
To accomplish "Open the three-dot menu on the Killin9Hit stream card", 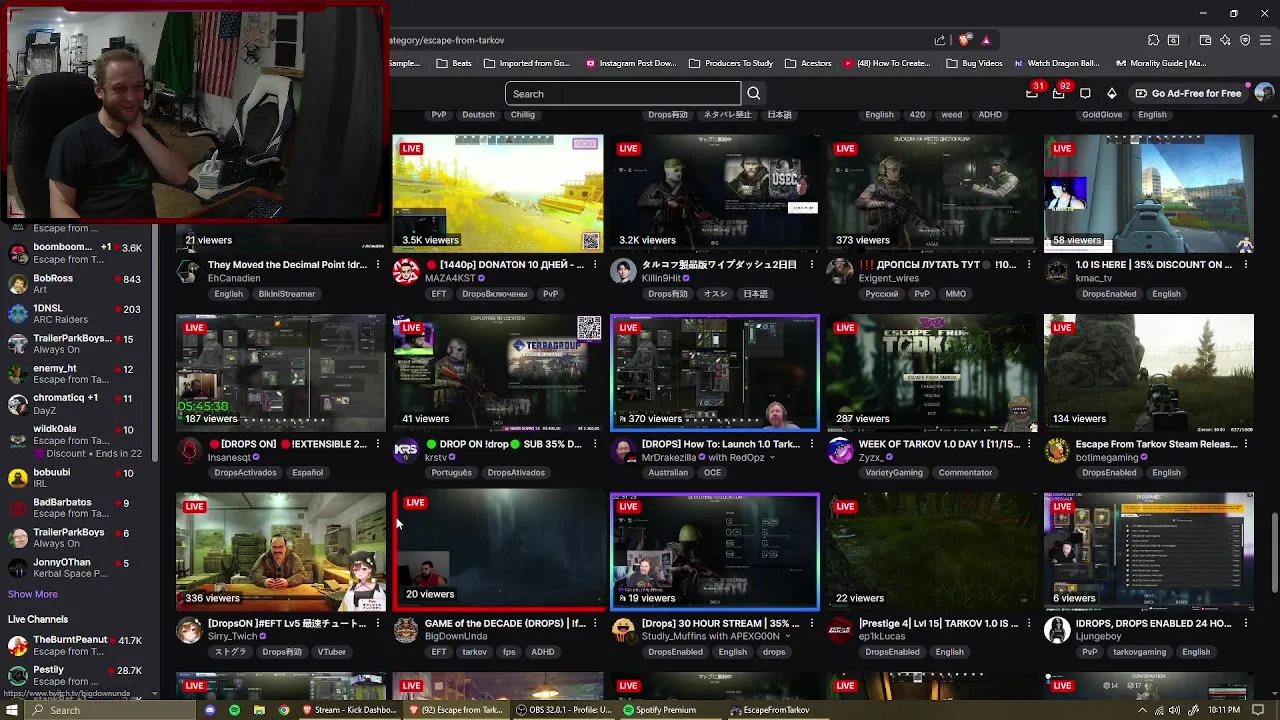I will 812,265.
